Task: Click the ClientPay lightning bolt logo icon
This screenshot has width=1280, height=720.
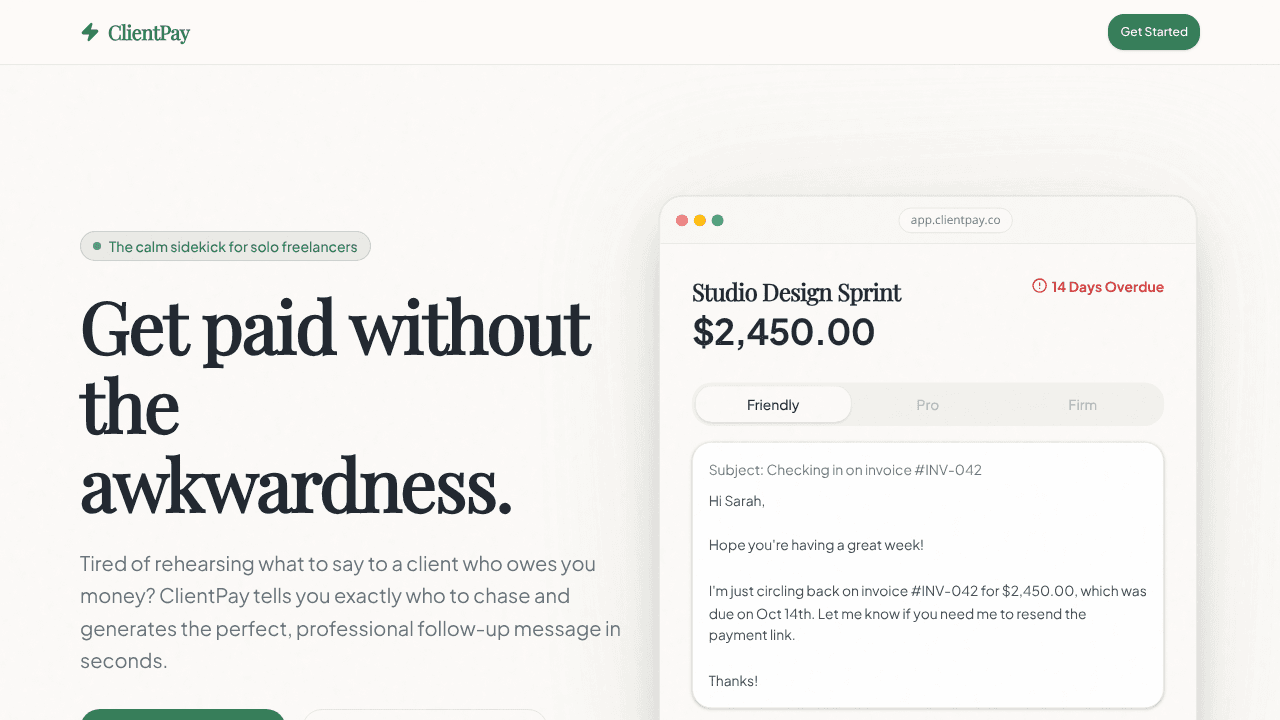Action: coord(90,32)
